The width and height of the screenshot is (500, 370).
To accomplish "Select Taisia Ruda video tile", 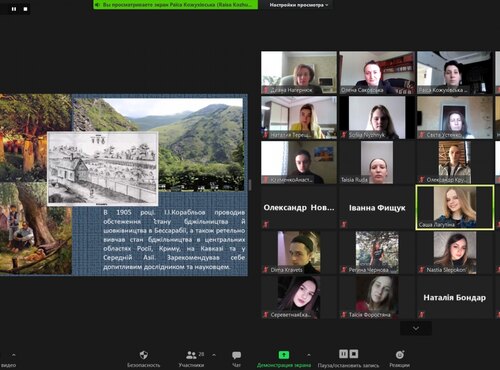I will pos(377,162).
